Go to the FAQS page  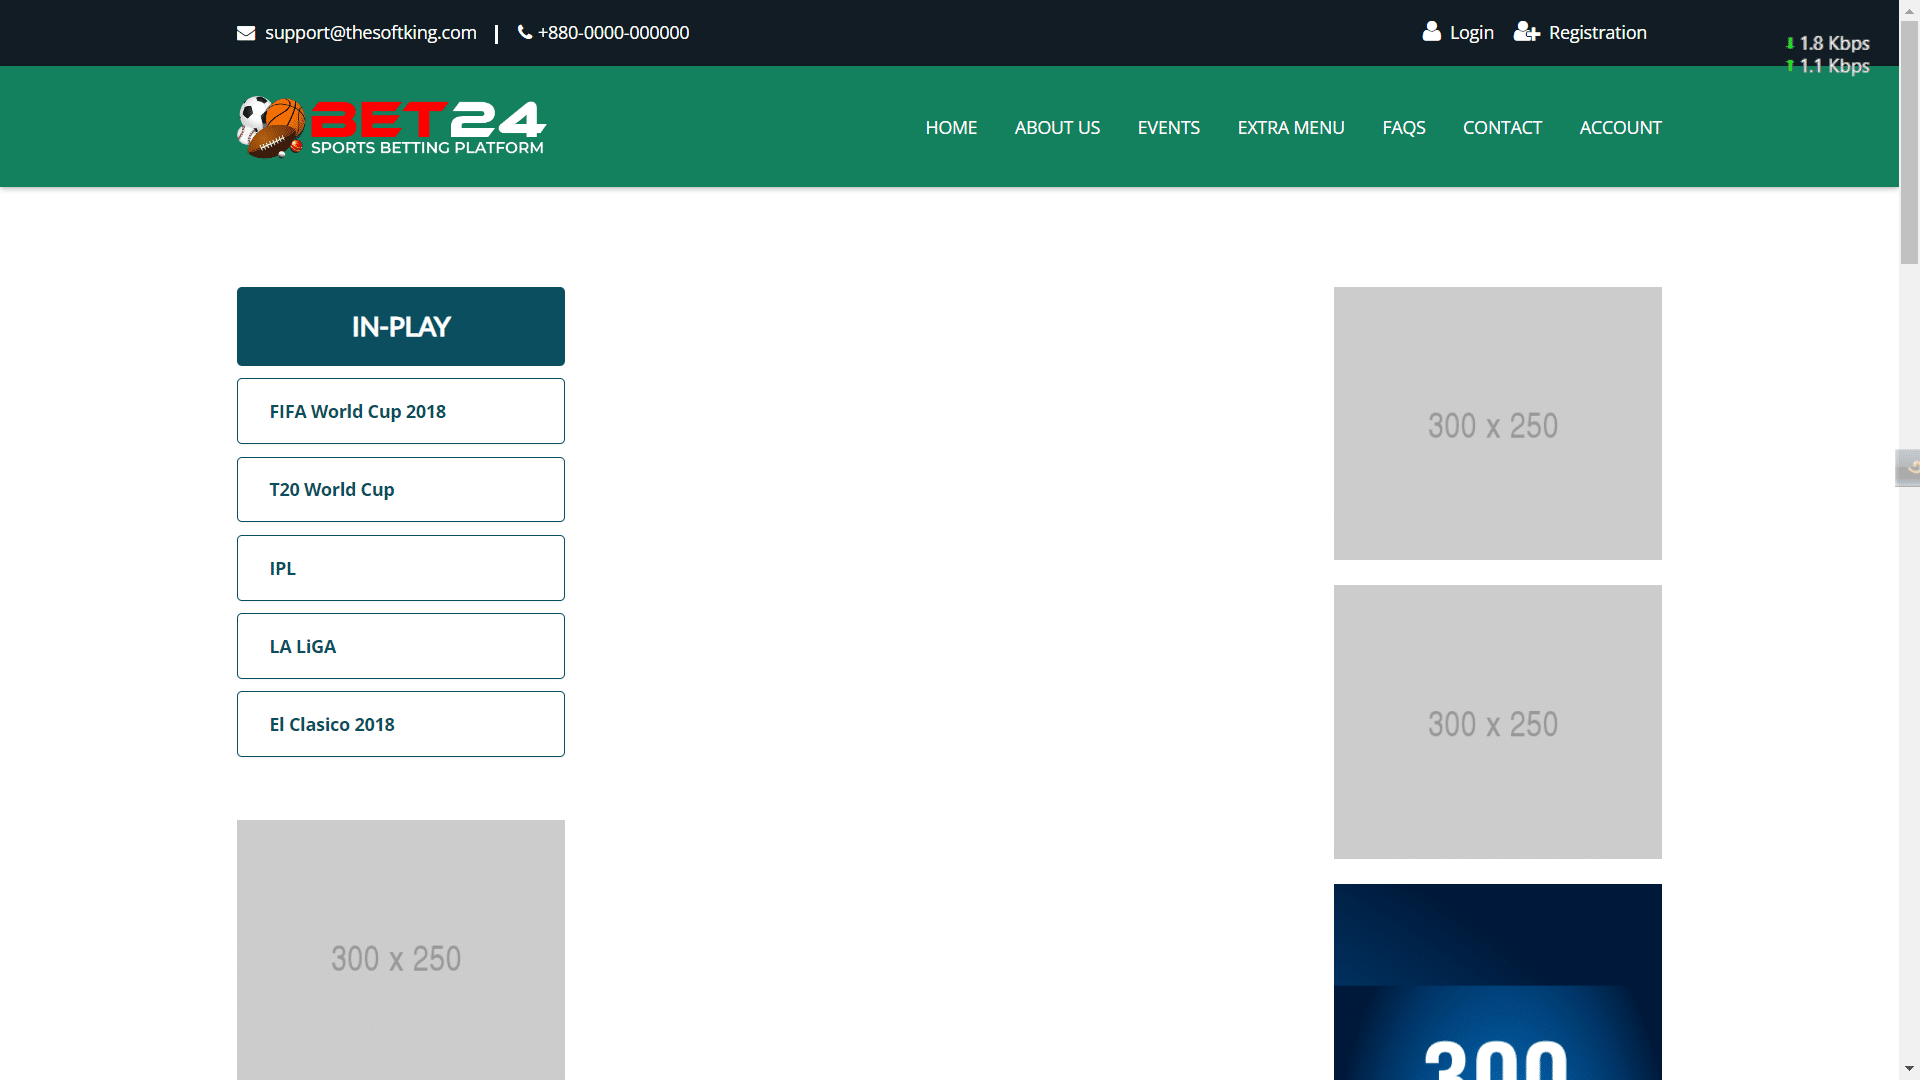pos(1404,128)
